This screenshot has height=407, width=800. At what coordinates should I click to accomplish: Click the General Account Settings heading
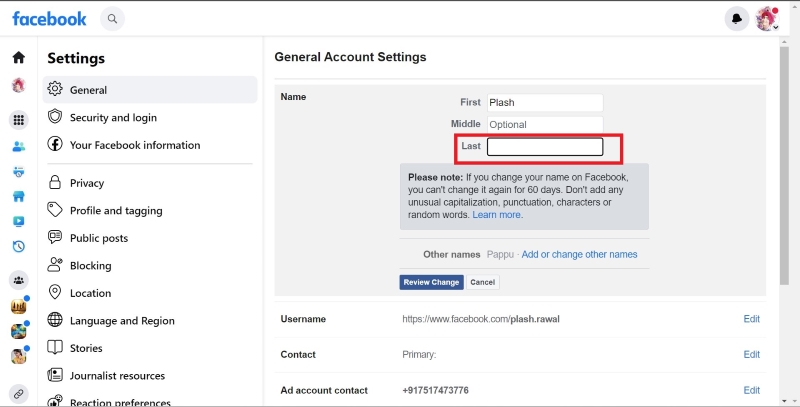(x=351, y=57)
